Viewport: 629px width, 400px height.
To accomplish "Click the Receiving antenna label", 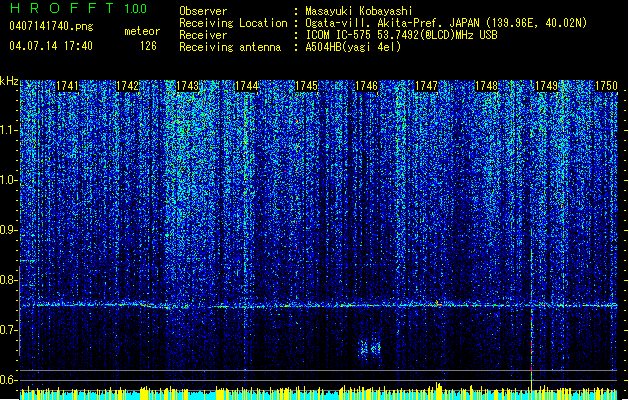I will [230, 47].
